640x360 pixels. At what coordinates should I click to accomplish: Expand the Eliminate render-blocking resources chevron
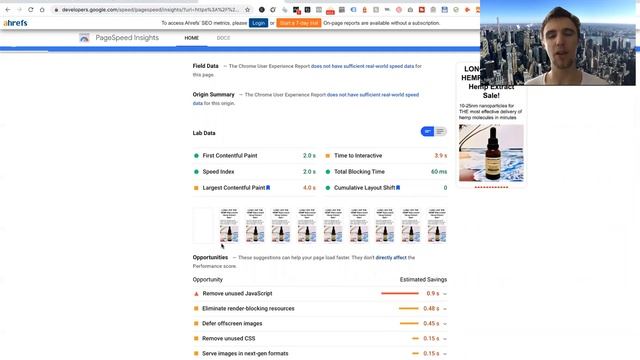coord(445,309)
